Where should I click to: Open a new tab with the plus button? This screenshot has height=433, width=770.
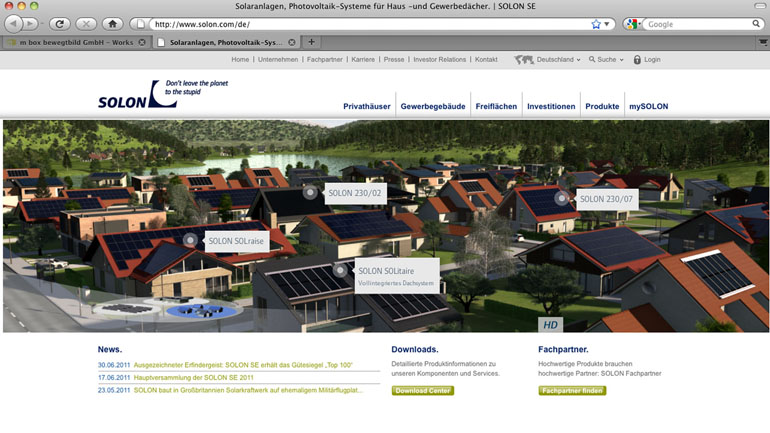311,42
